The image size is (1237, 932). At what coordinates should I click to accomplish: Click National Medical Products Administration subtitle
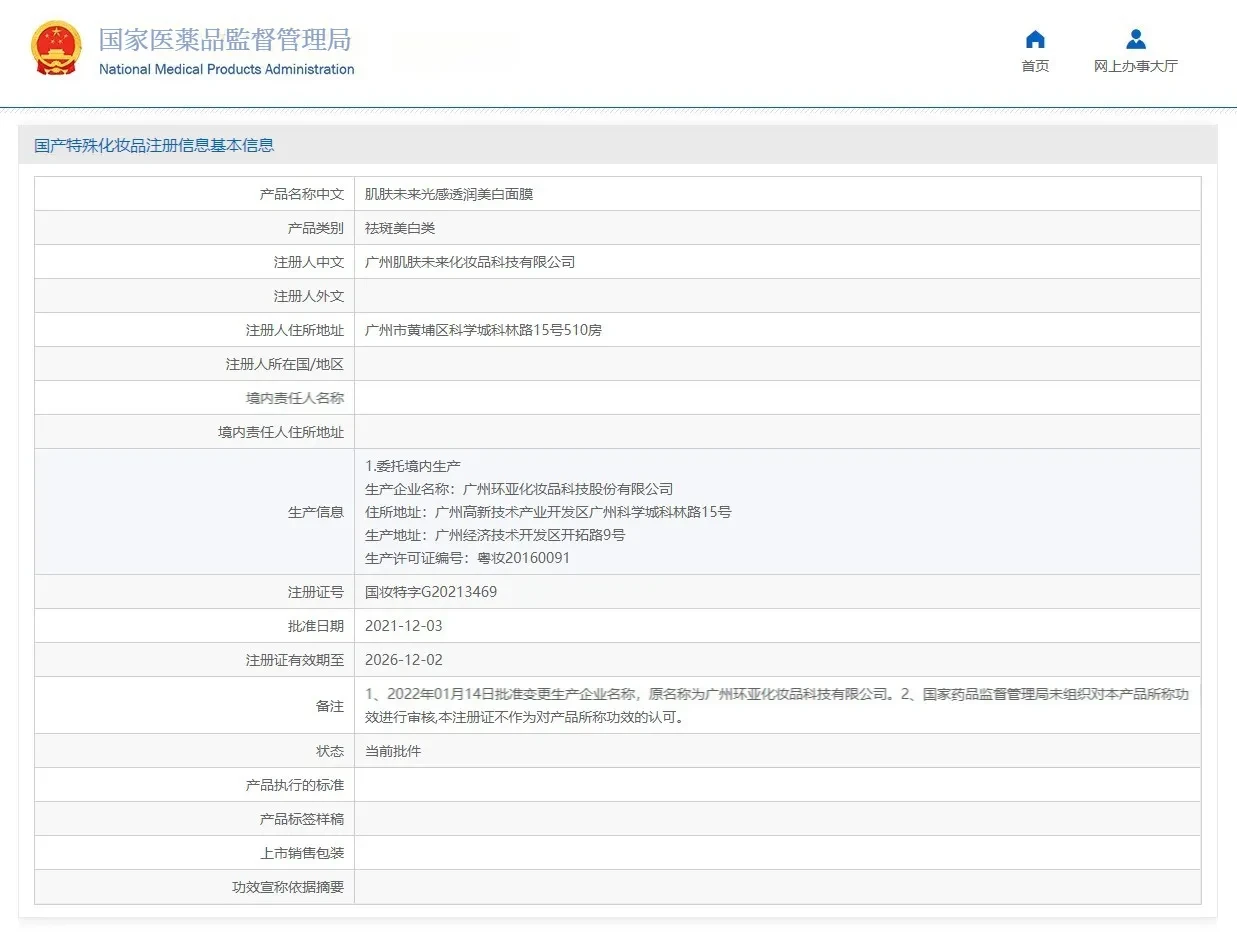(226, 70)
